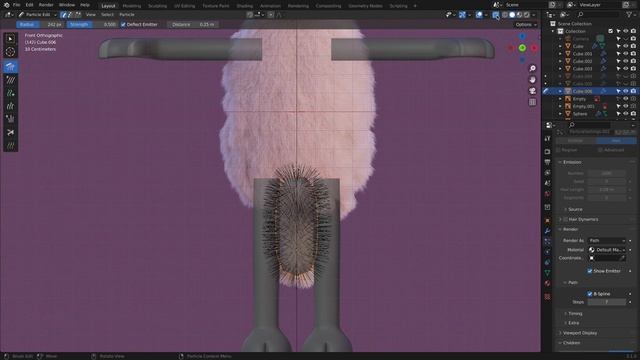The height and width of the screenshot is (360, 640).
Task: Select the Smooth particle brush tool
Action: tap(10, 80)
